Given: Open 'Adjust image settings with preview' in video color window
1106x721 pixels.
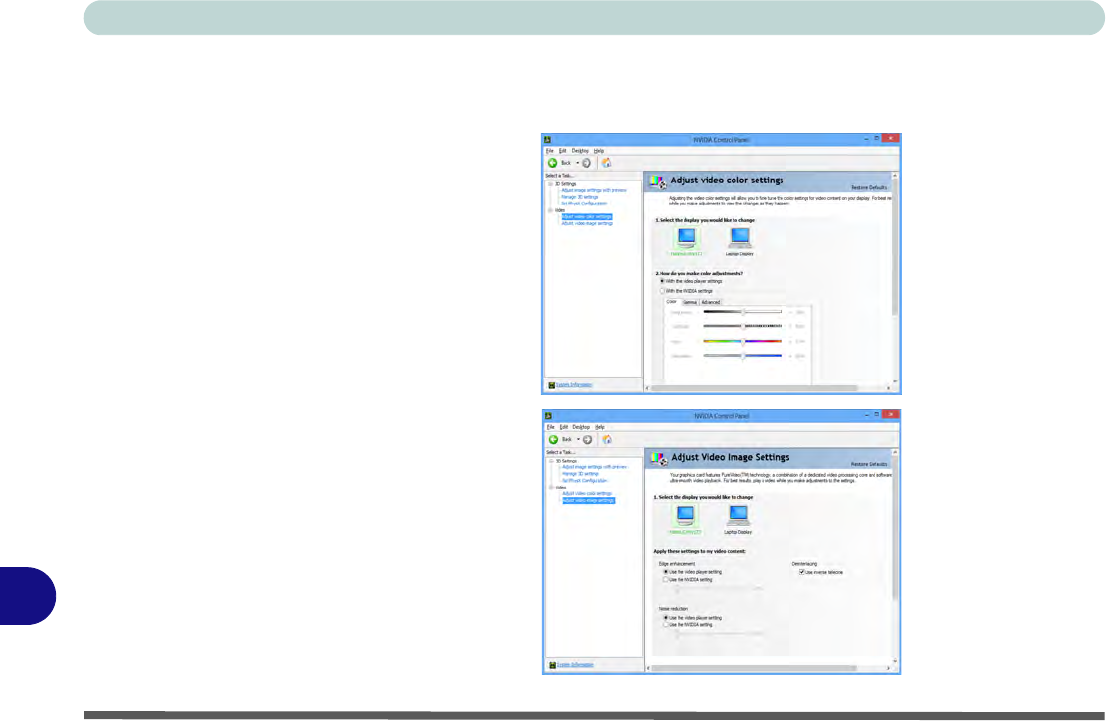Looking at the screenshot, I should point(594,190).
